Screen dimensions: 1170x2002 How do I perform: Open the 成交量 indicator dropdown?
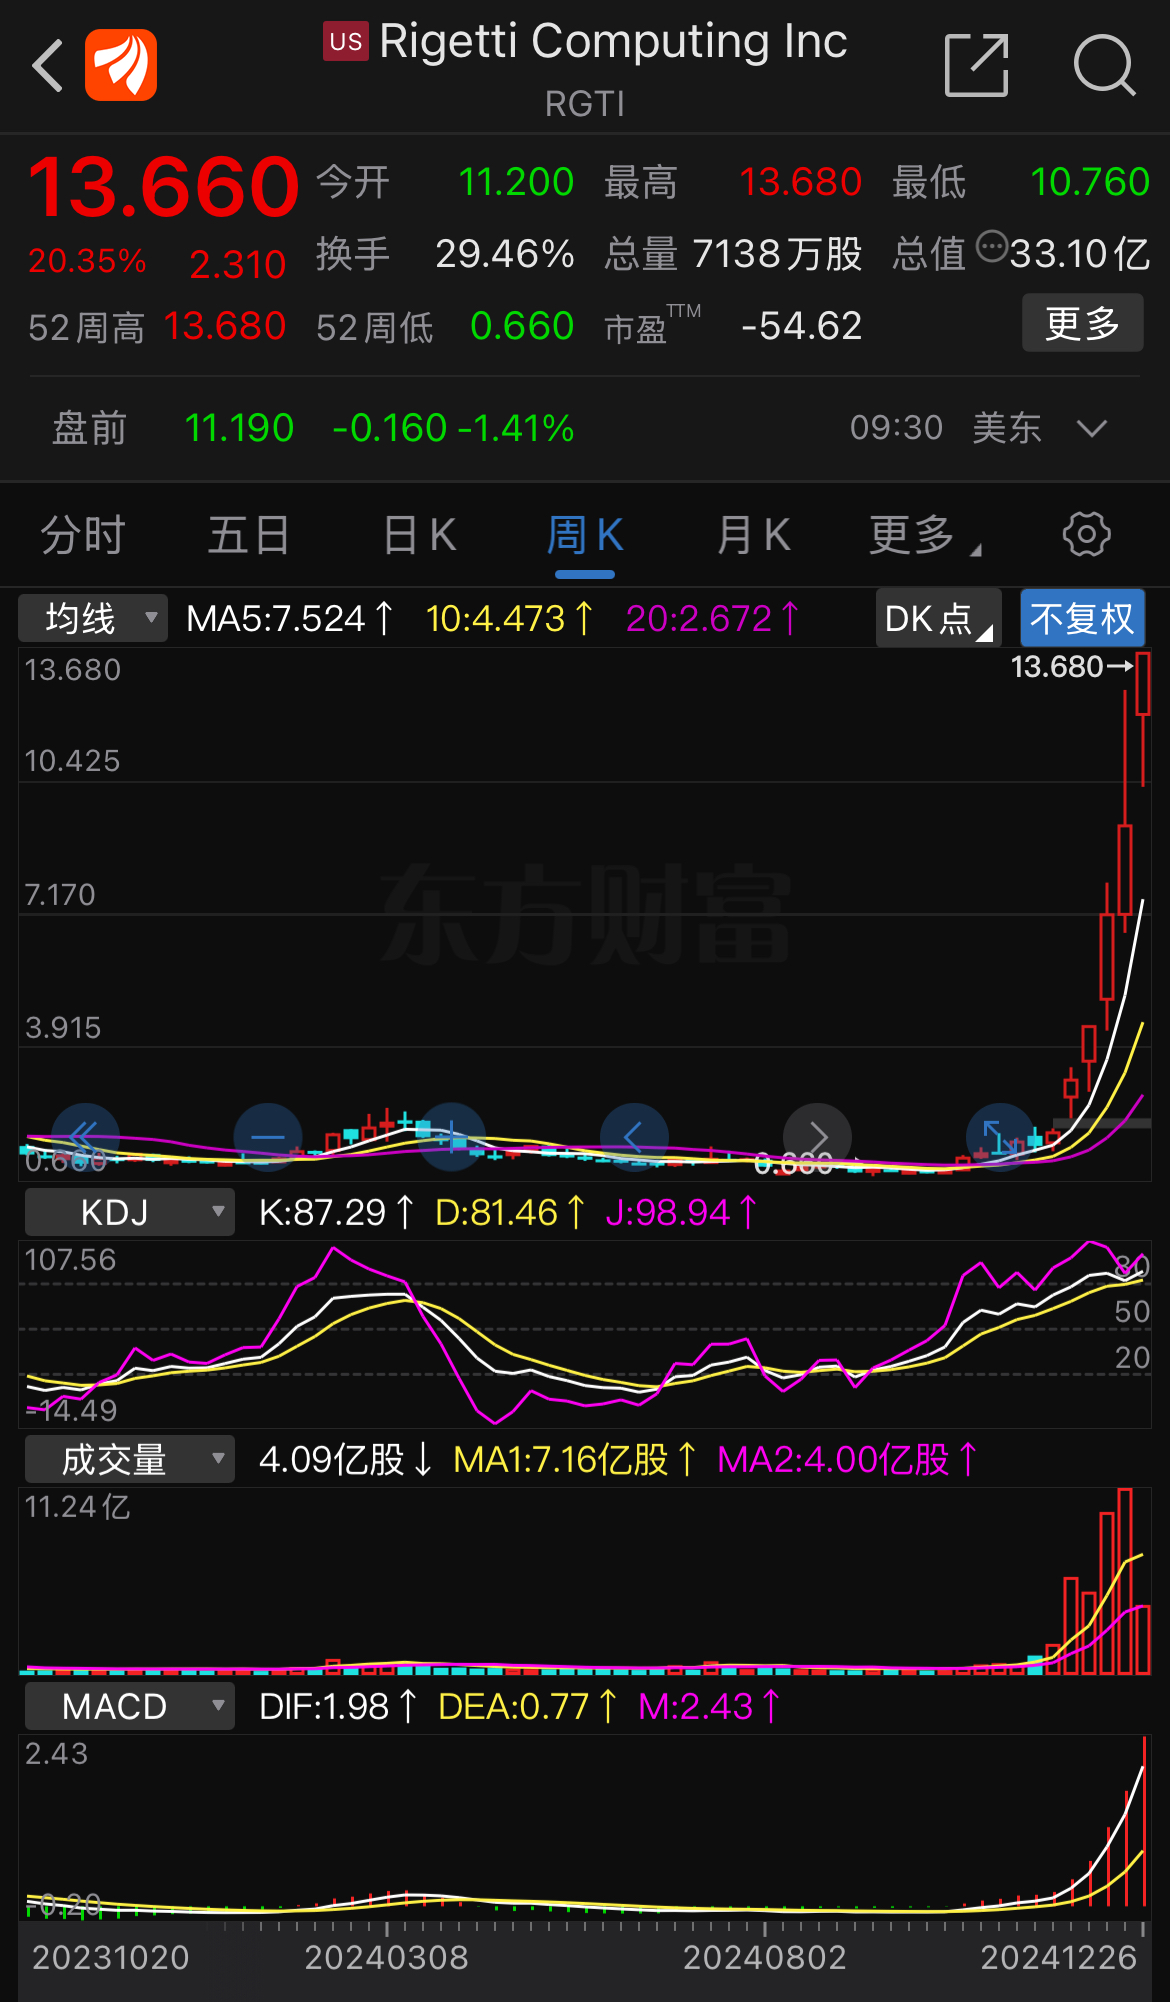coord(129,1459)
